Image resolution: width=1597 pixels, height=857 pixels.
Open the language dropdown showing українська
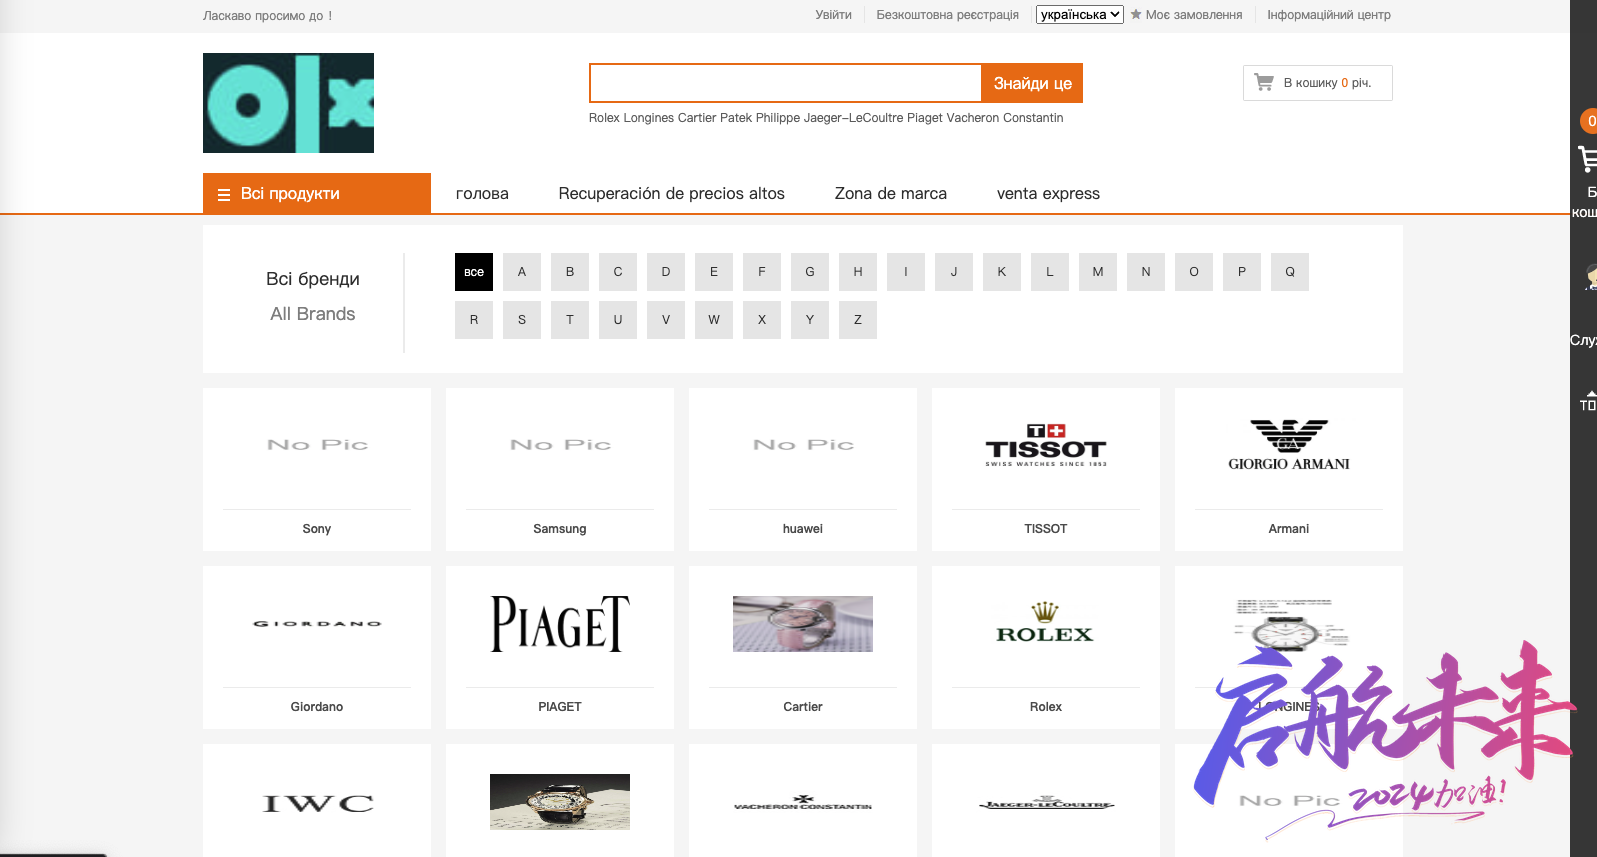coord(1080,15)
